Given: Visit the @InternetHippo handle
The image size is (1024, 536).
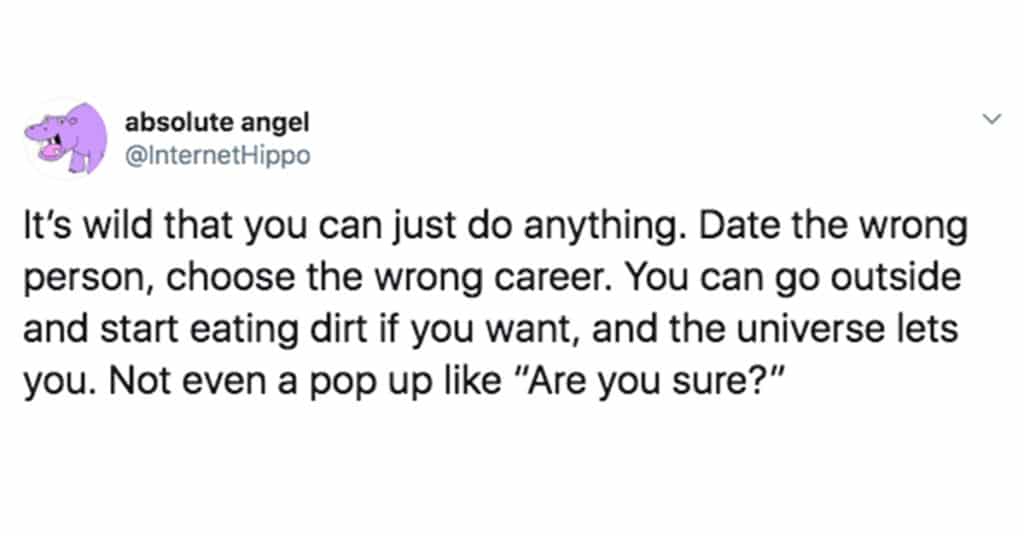Looking at the screenshot, I should (x=217, y=156).
